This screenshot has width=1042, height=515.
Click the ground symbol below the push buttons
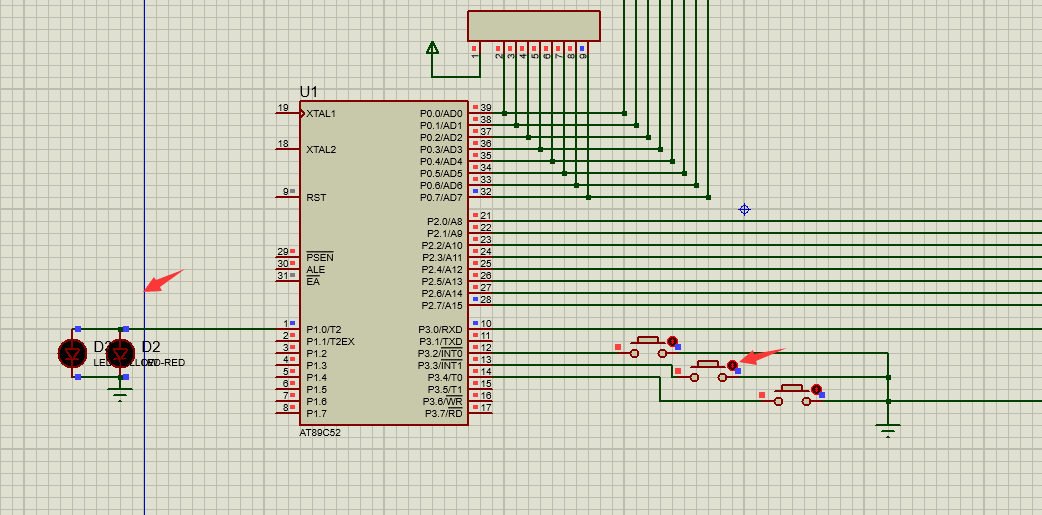(888, 431)
